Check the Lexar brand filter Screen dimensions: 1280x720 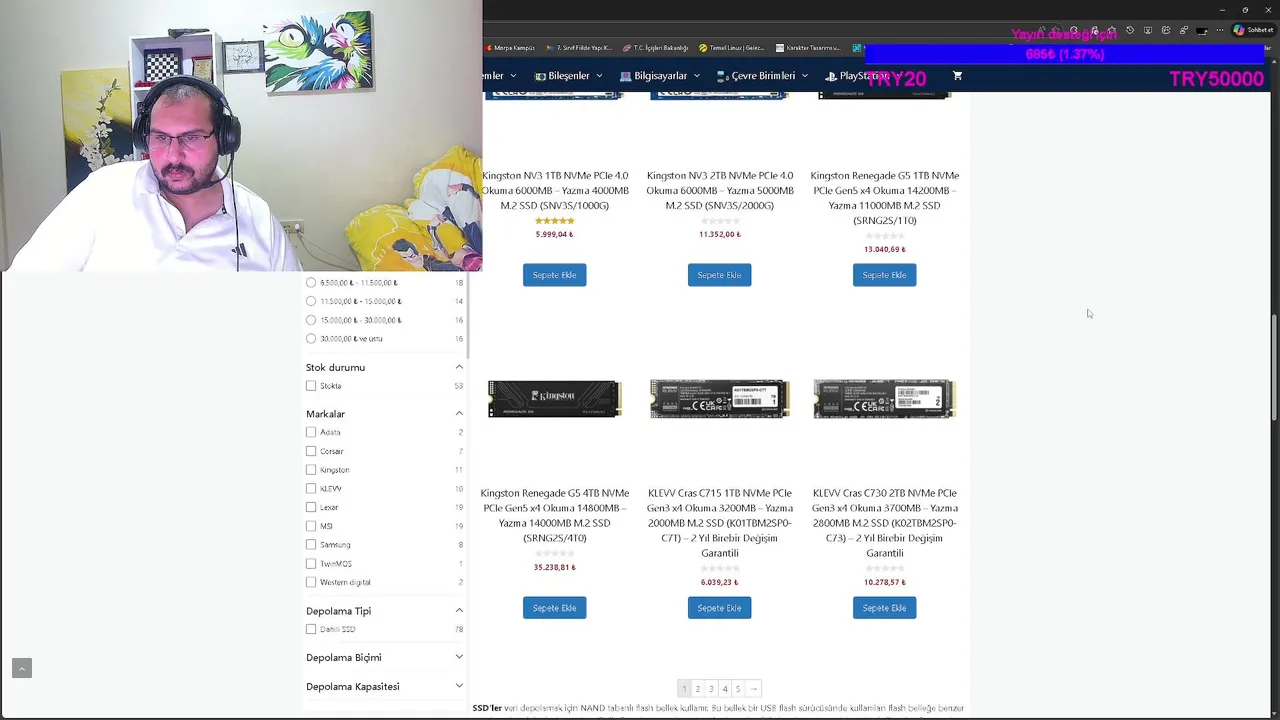(x=311, y=507)
